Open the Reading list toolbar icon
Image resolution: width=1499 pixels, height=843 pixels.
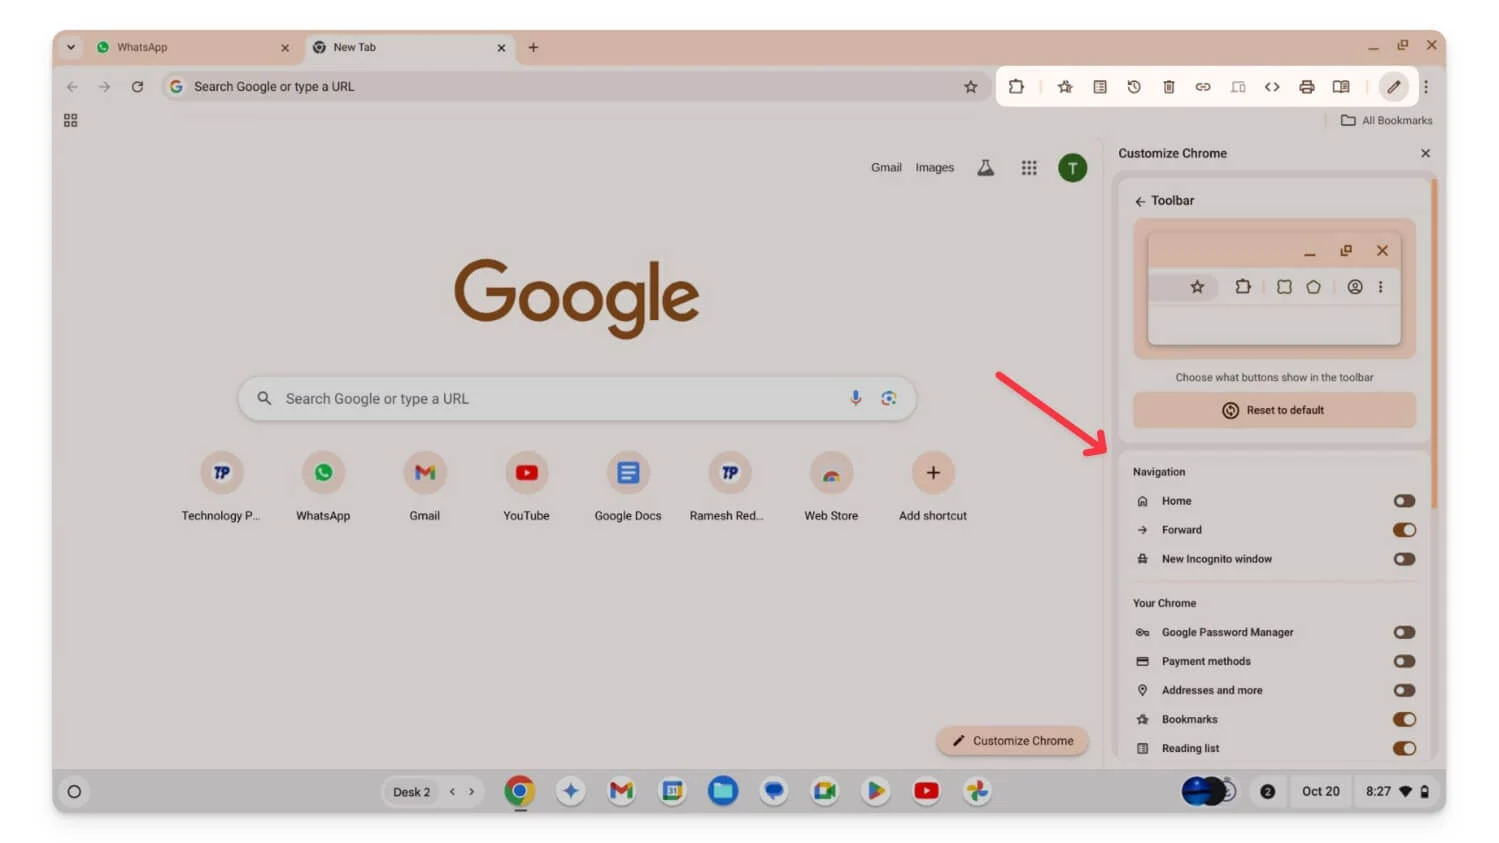[1100, 87]
